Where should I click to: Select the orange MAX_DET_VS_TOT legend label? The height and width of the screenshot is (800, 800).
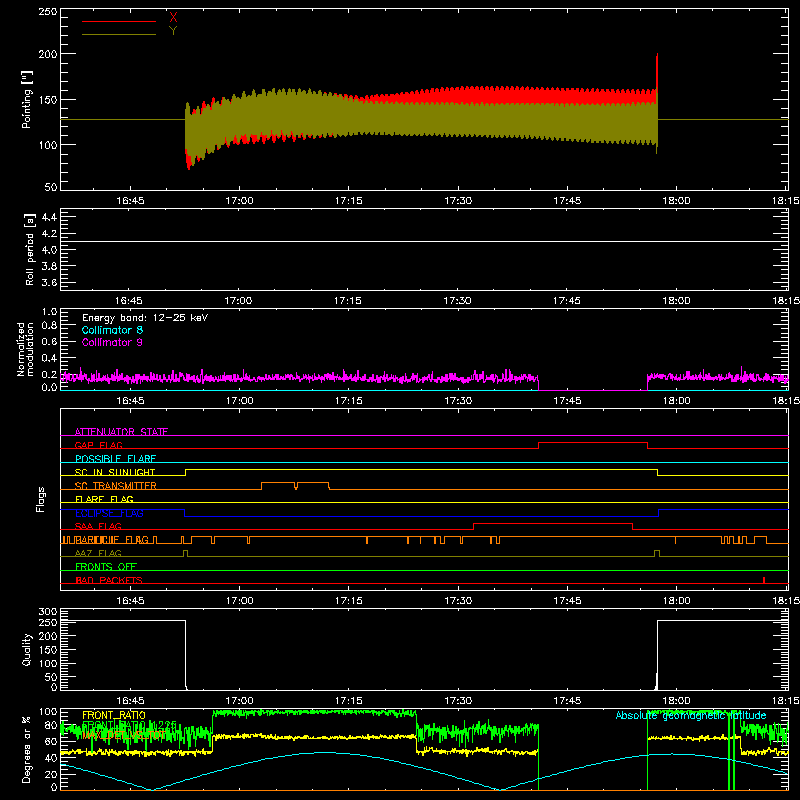click(124, 735)
